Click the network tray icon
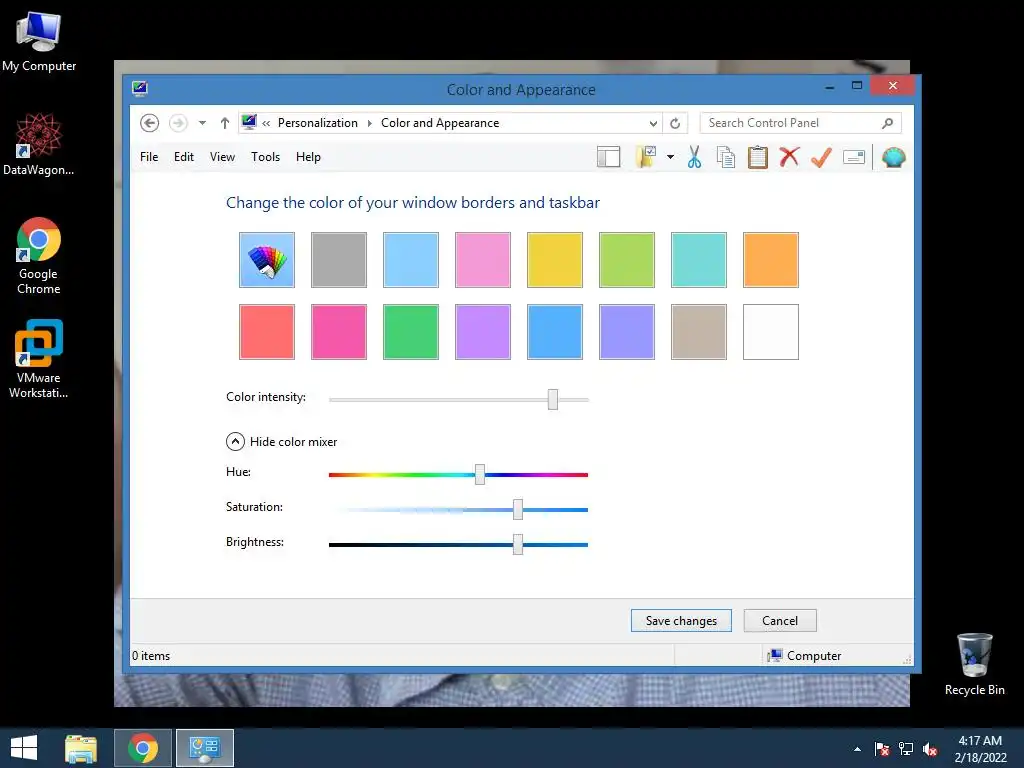Image resolution: width=1024 pixels, height=768 pixels. click(906, 749)
